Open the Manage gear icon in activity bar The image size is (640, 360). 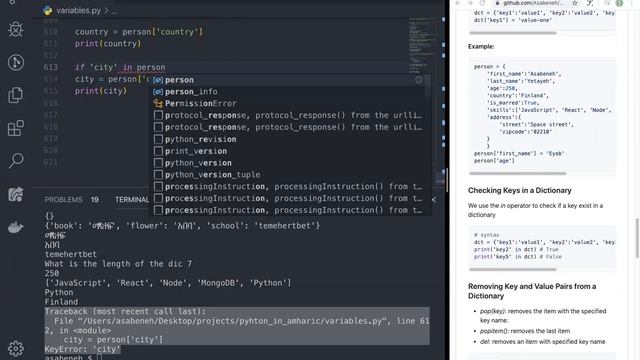click(x=16, y=348)
